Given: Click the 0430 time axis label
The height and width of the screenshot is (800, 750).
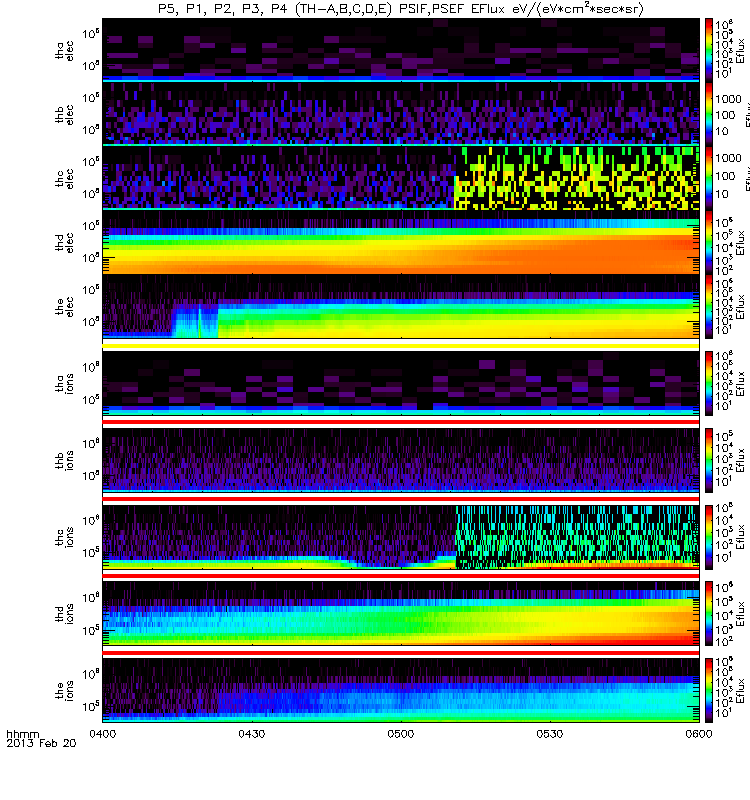Looking at the screenshot, I should click(x=252, y=734).
